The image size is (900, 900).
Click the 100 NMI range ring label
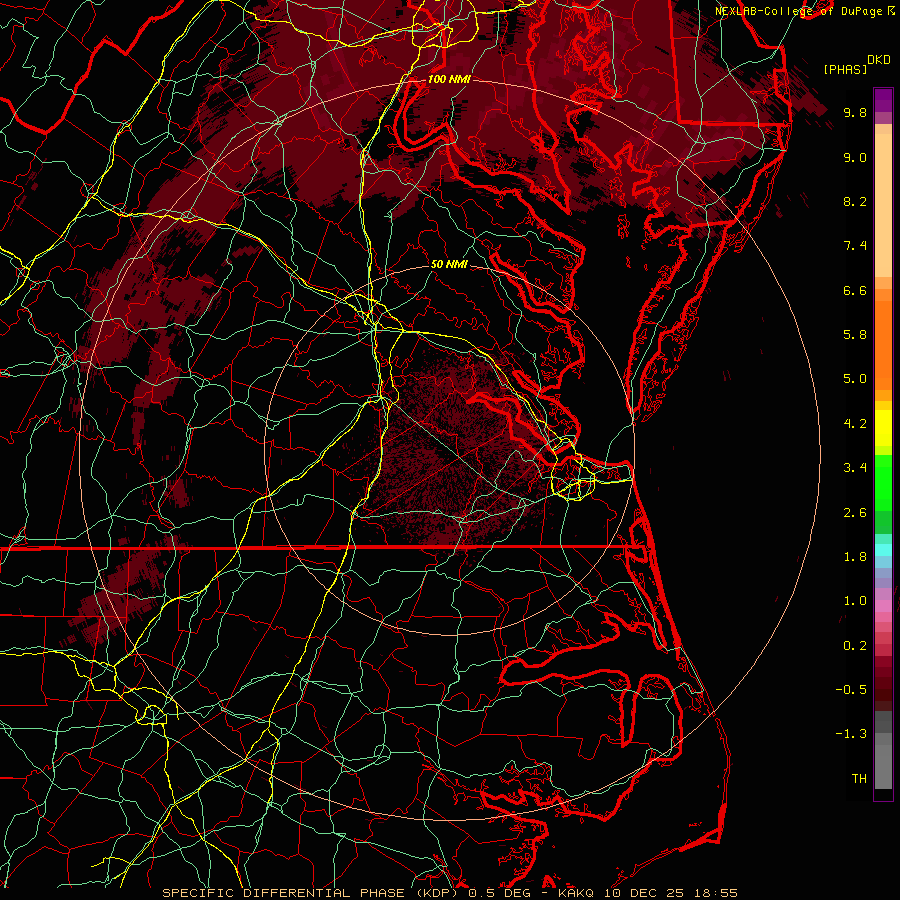tap(449, 79)
